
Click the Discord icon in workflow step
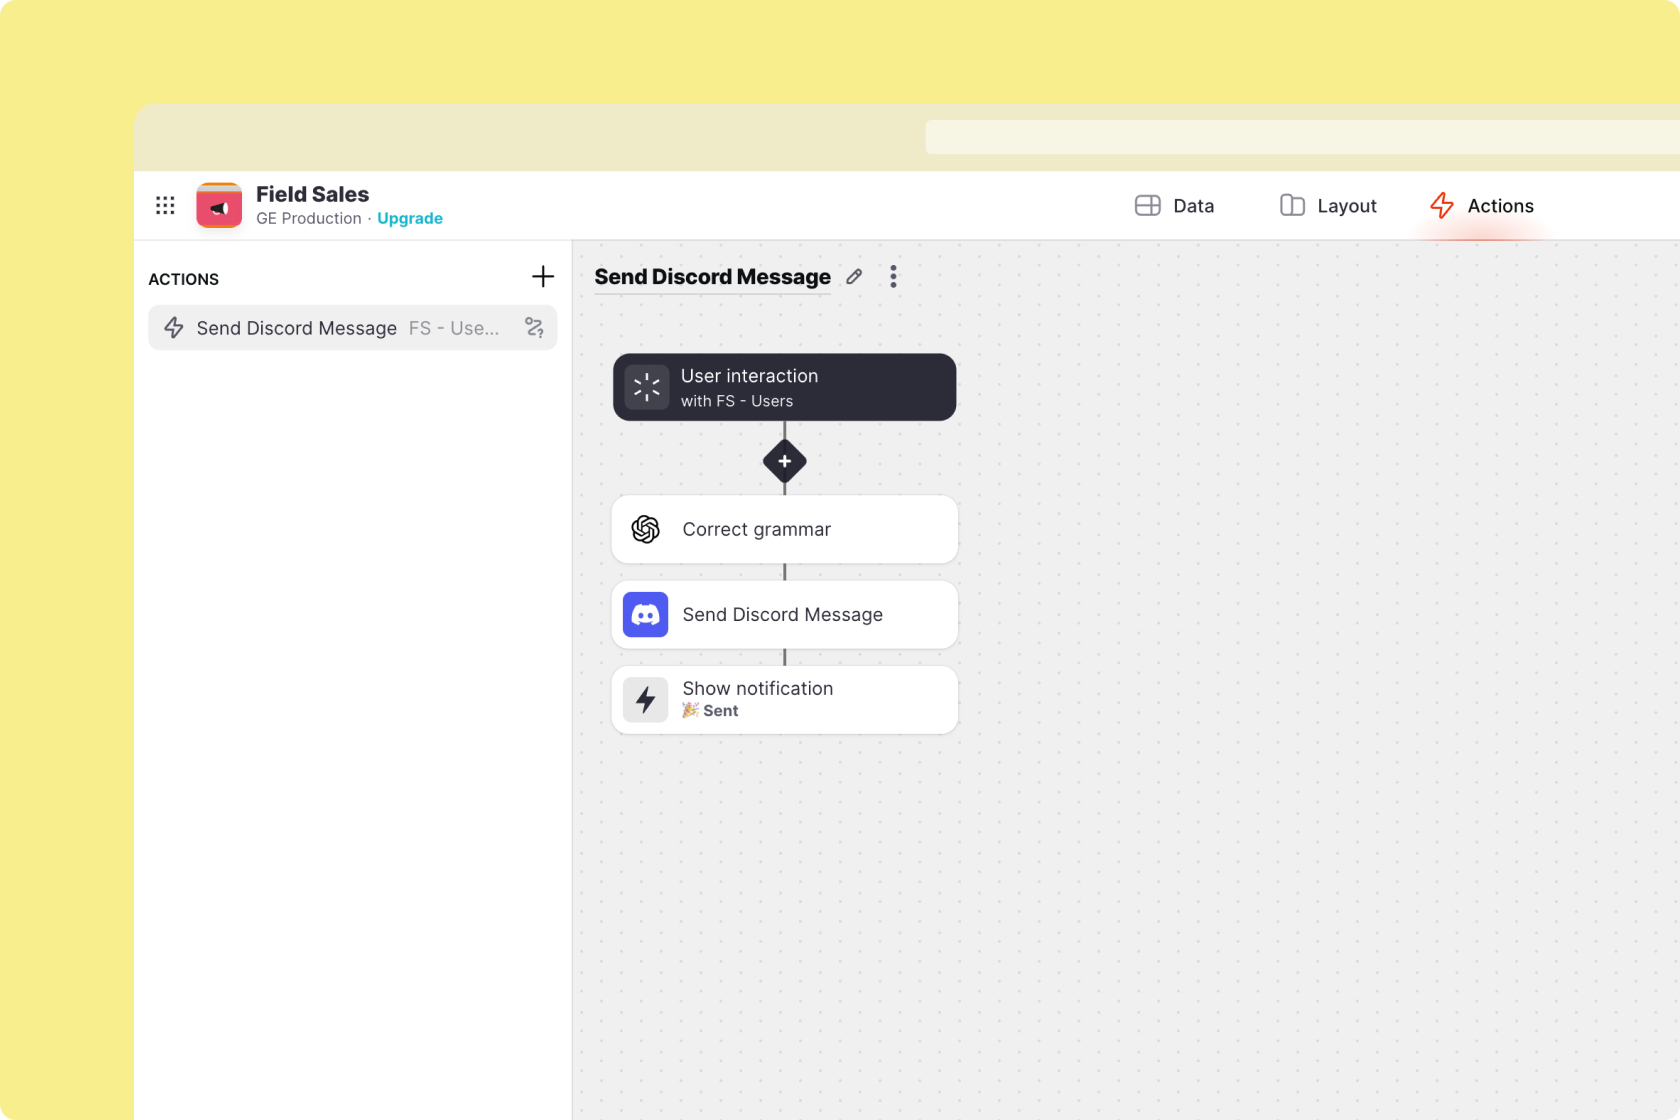(x=646, y=615)
